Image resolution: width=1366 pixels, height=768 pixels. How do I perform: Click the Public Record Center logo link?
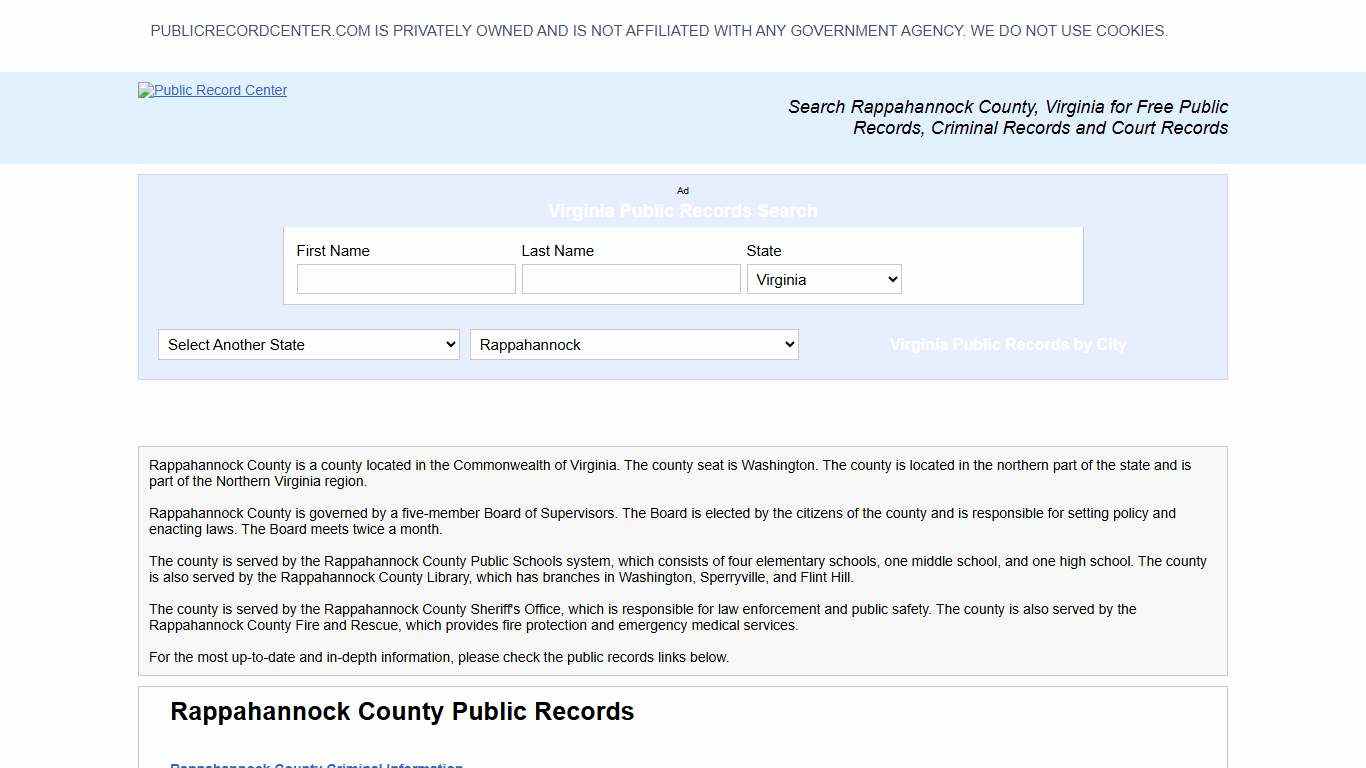point(212,90)
